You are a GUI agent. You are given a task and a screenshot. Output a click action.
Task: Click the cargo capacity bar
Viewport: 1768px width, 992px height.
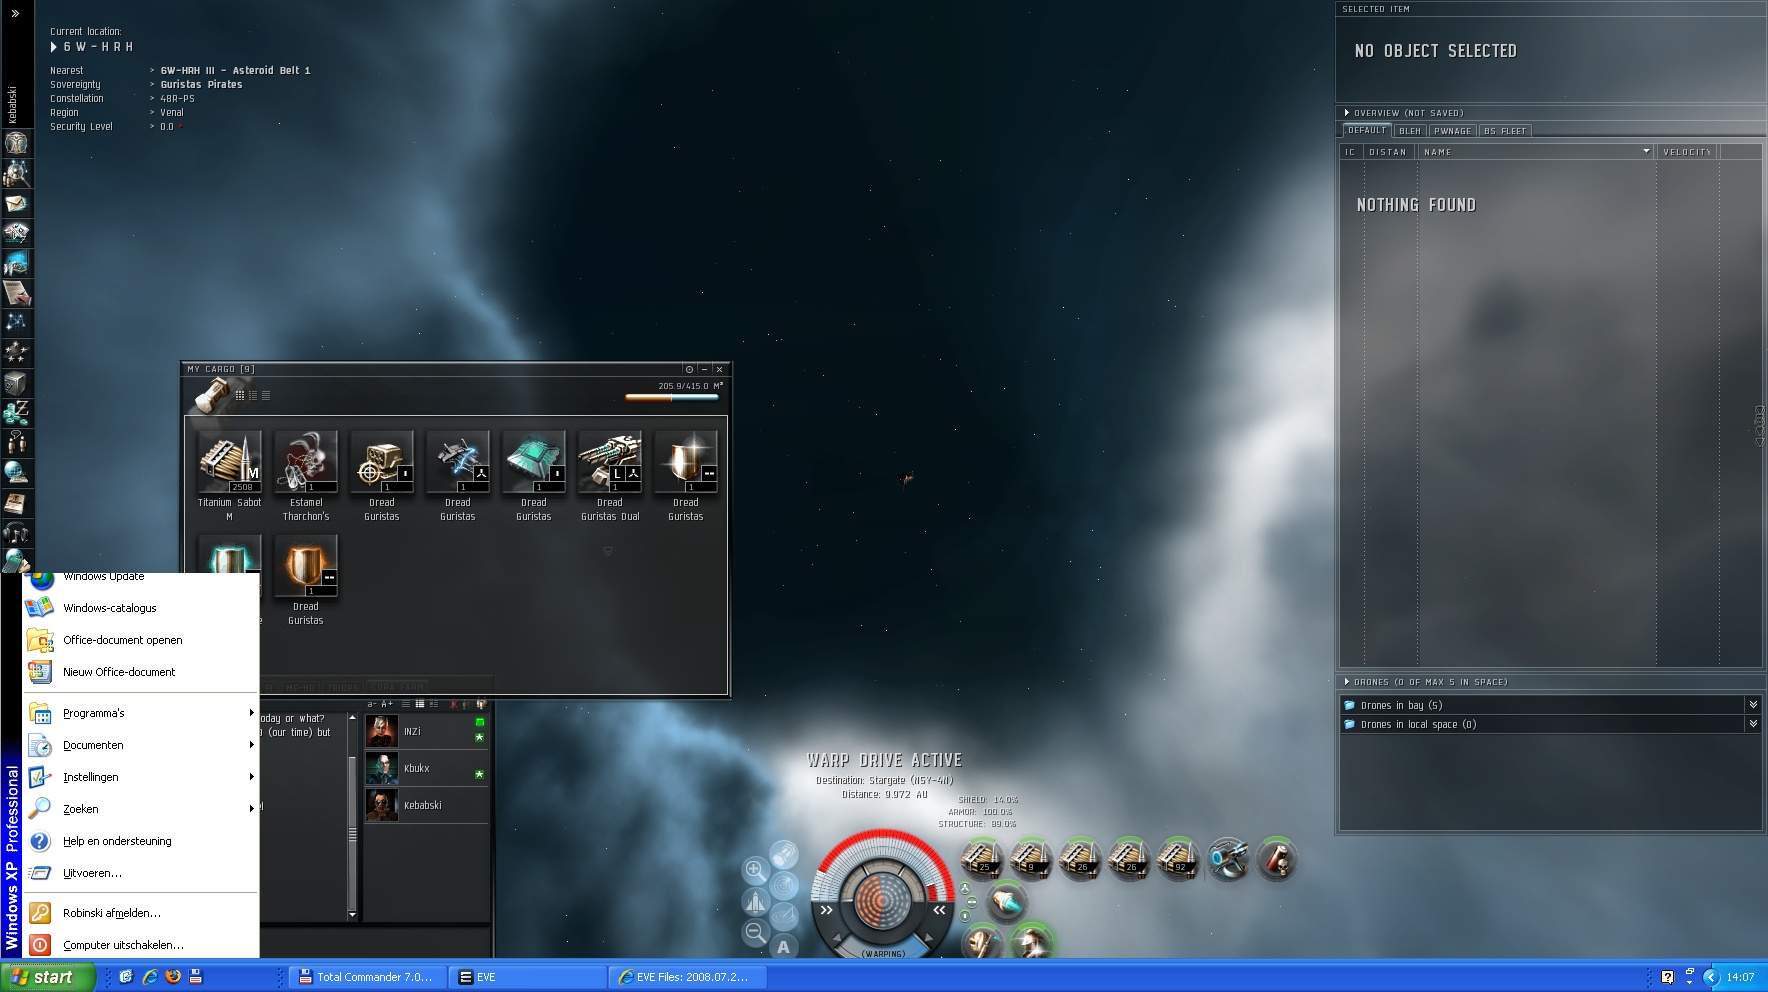pyautogui.click(x=672, y=397)
